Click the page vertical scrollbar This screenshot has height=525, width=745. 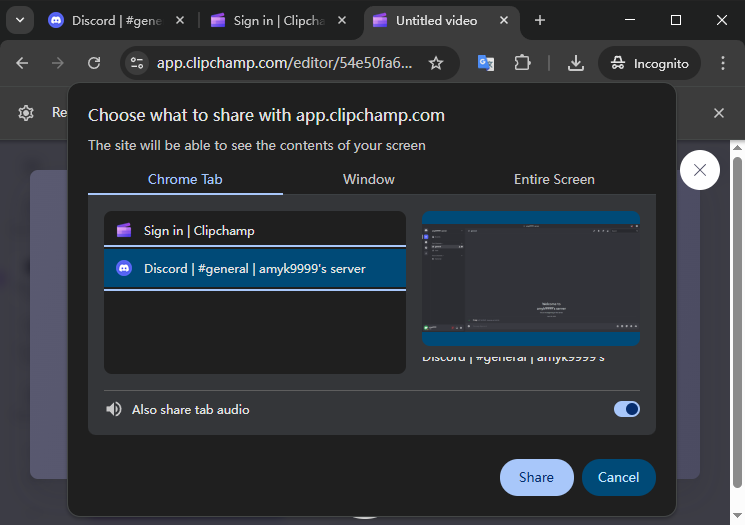point(737,322)
